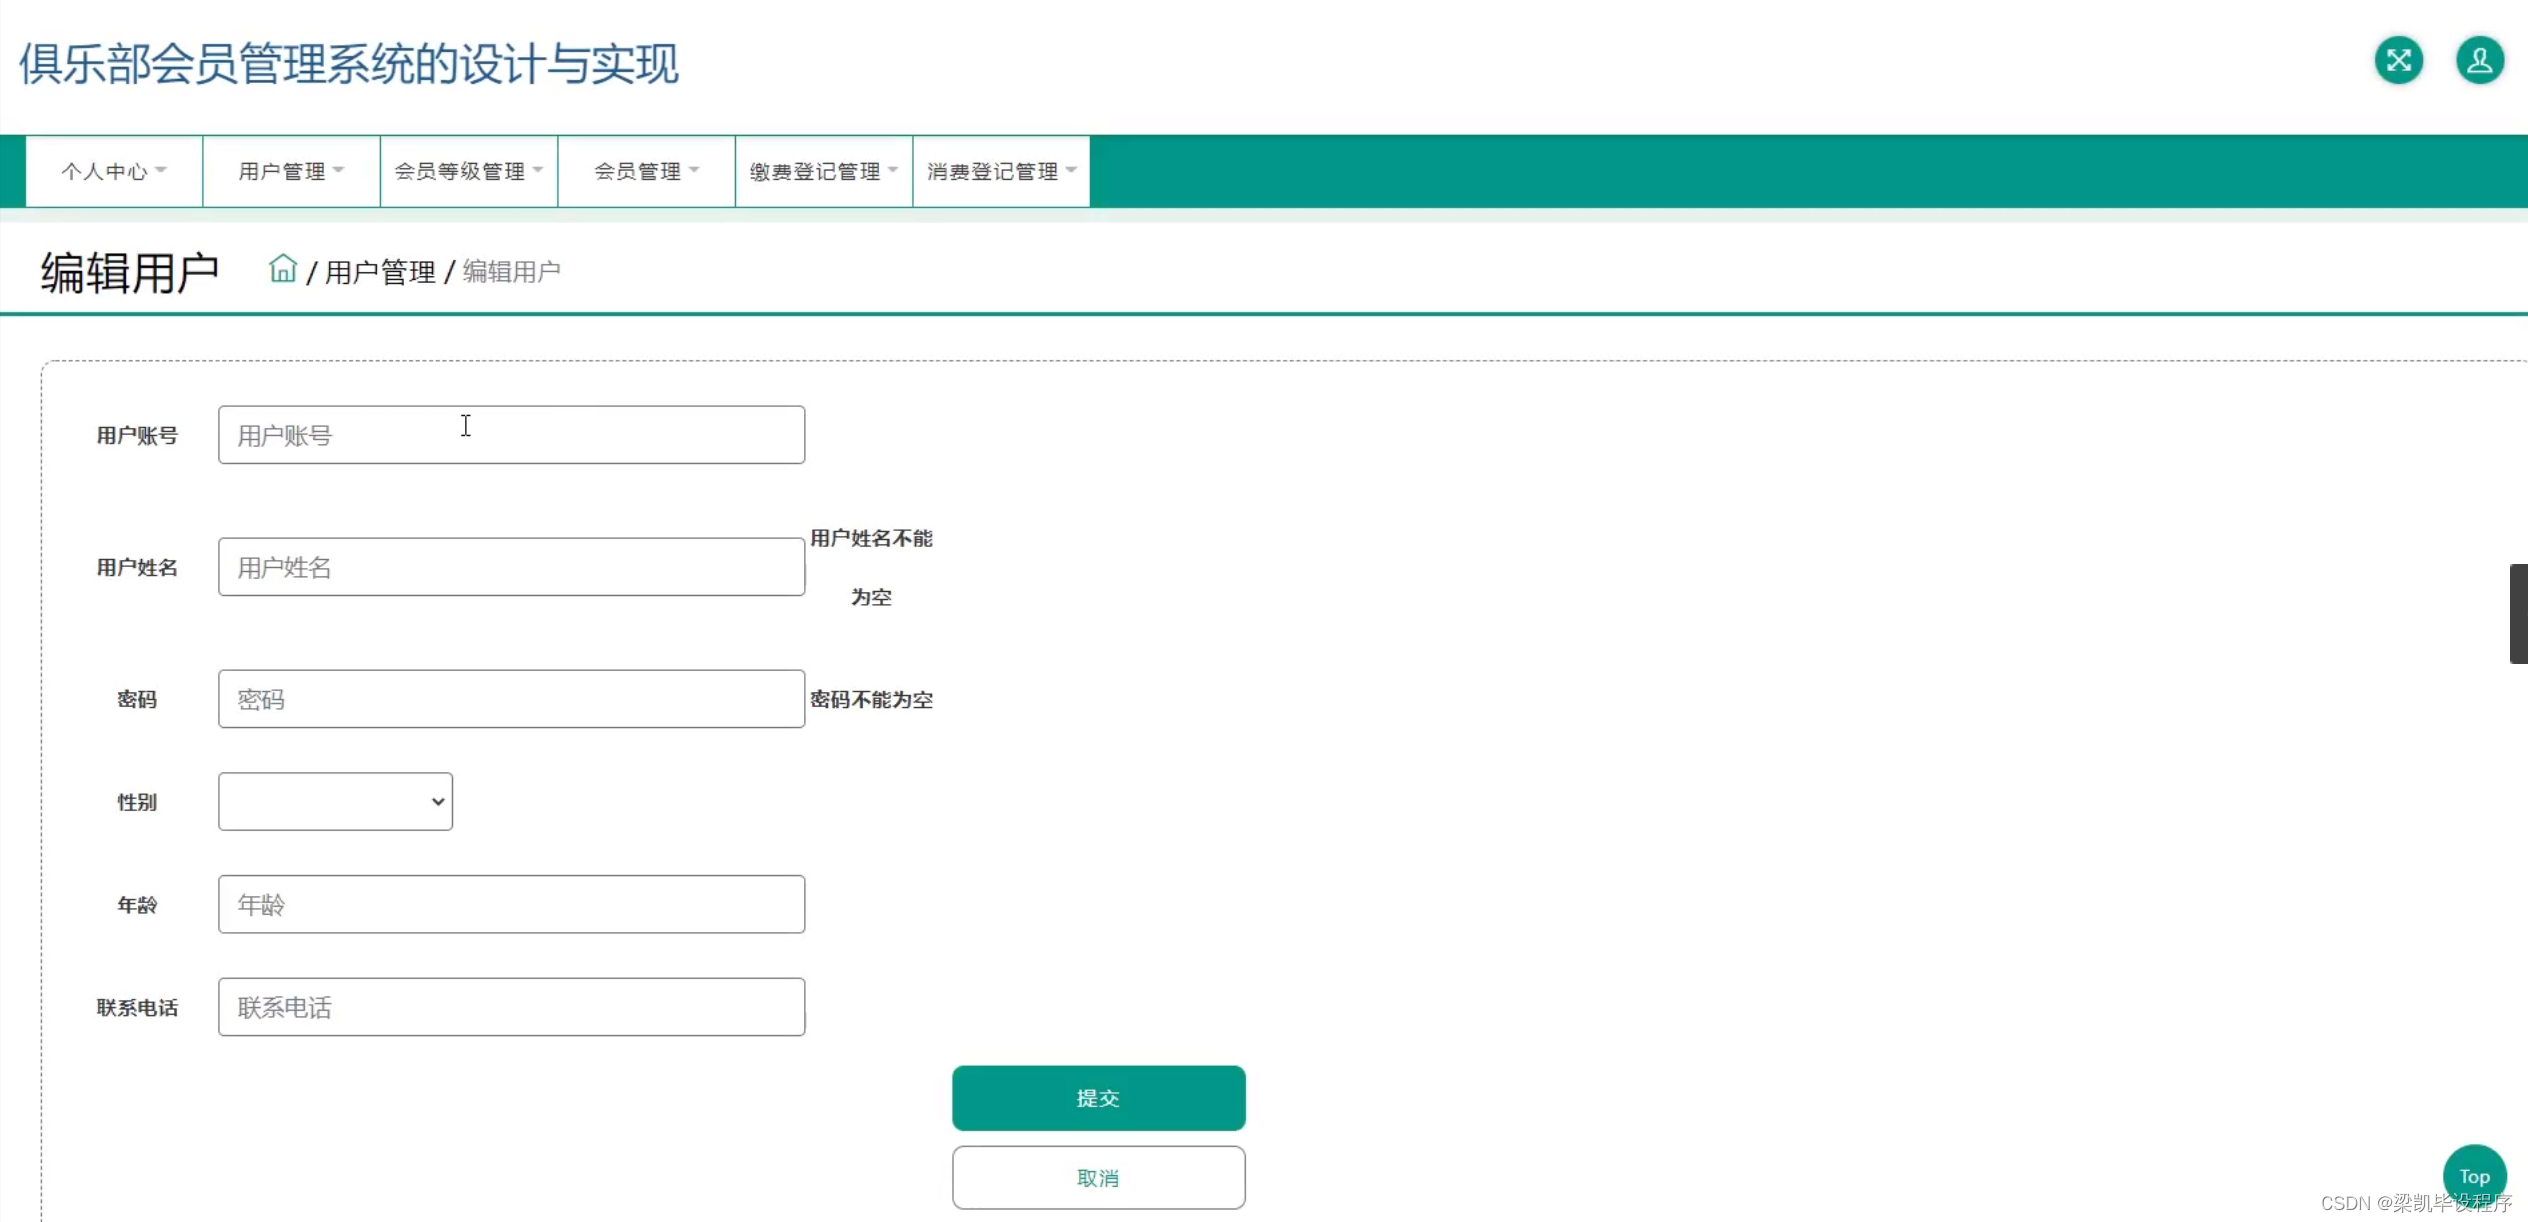2528x1222 pixels.
Task: Expand the 用户管理 menu
Action: (291, 171)
